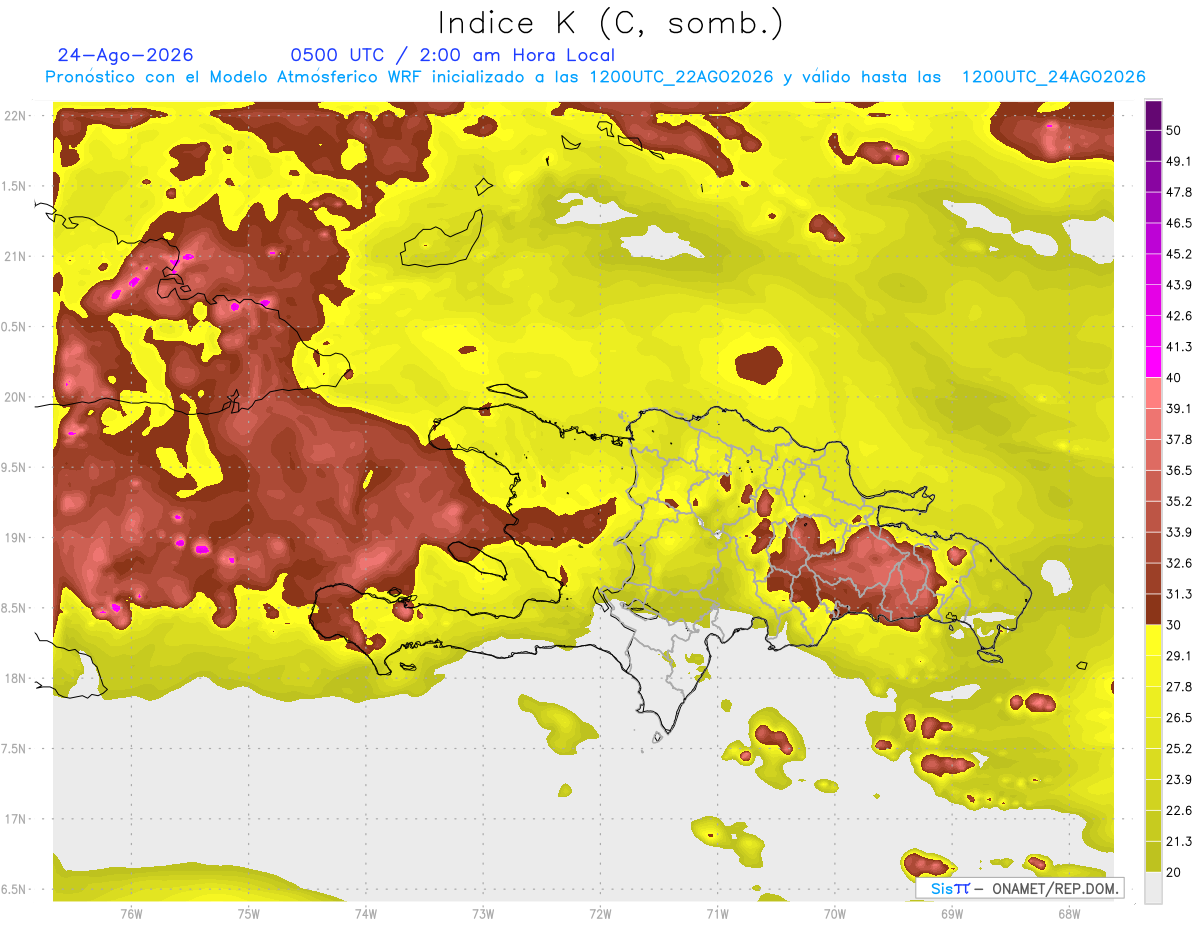Click the "73W" longitude label
The height and width of the screenshot is (927, 1200).
(483, 914)
